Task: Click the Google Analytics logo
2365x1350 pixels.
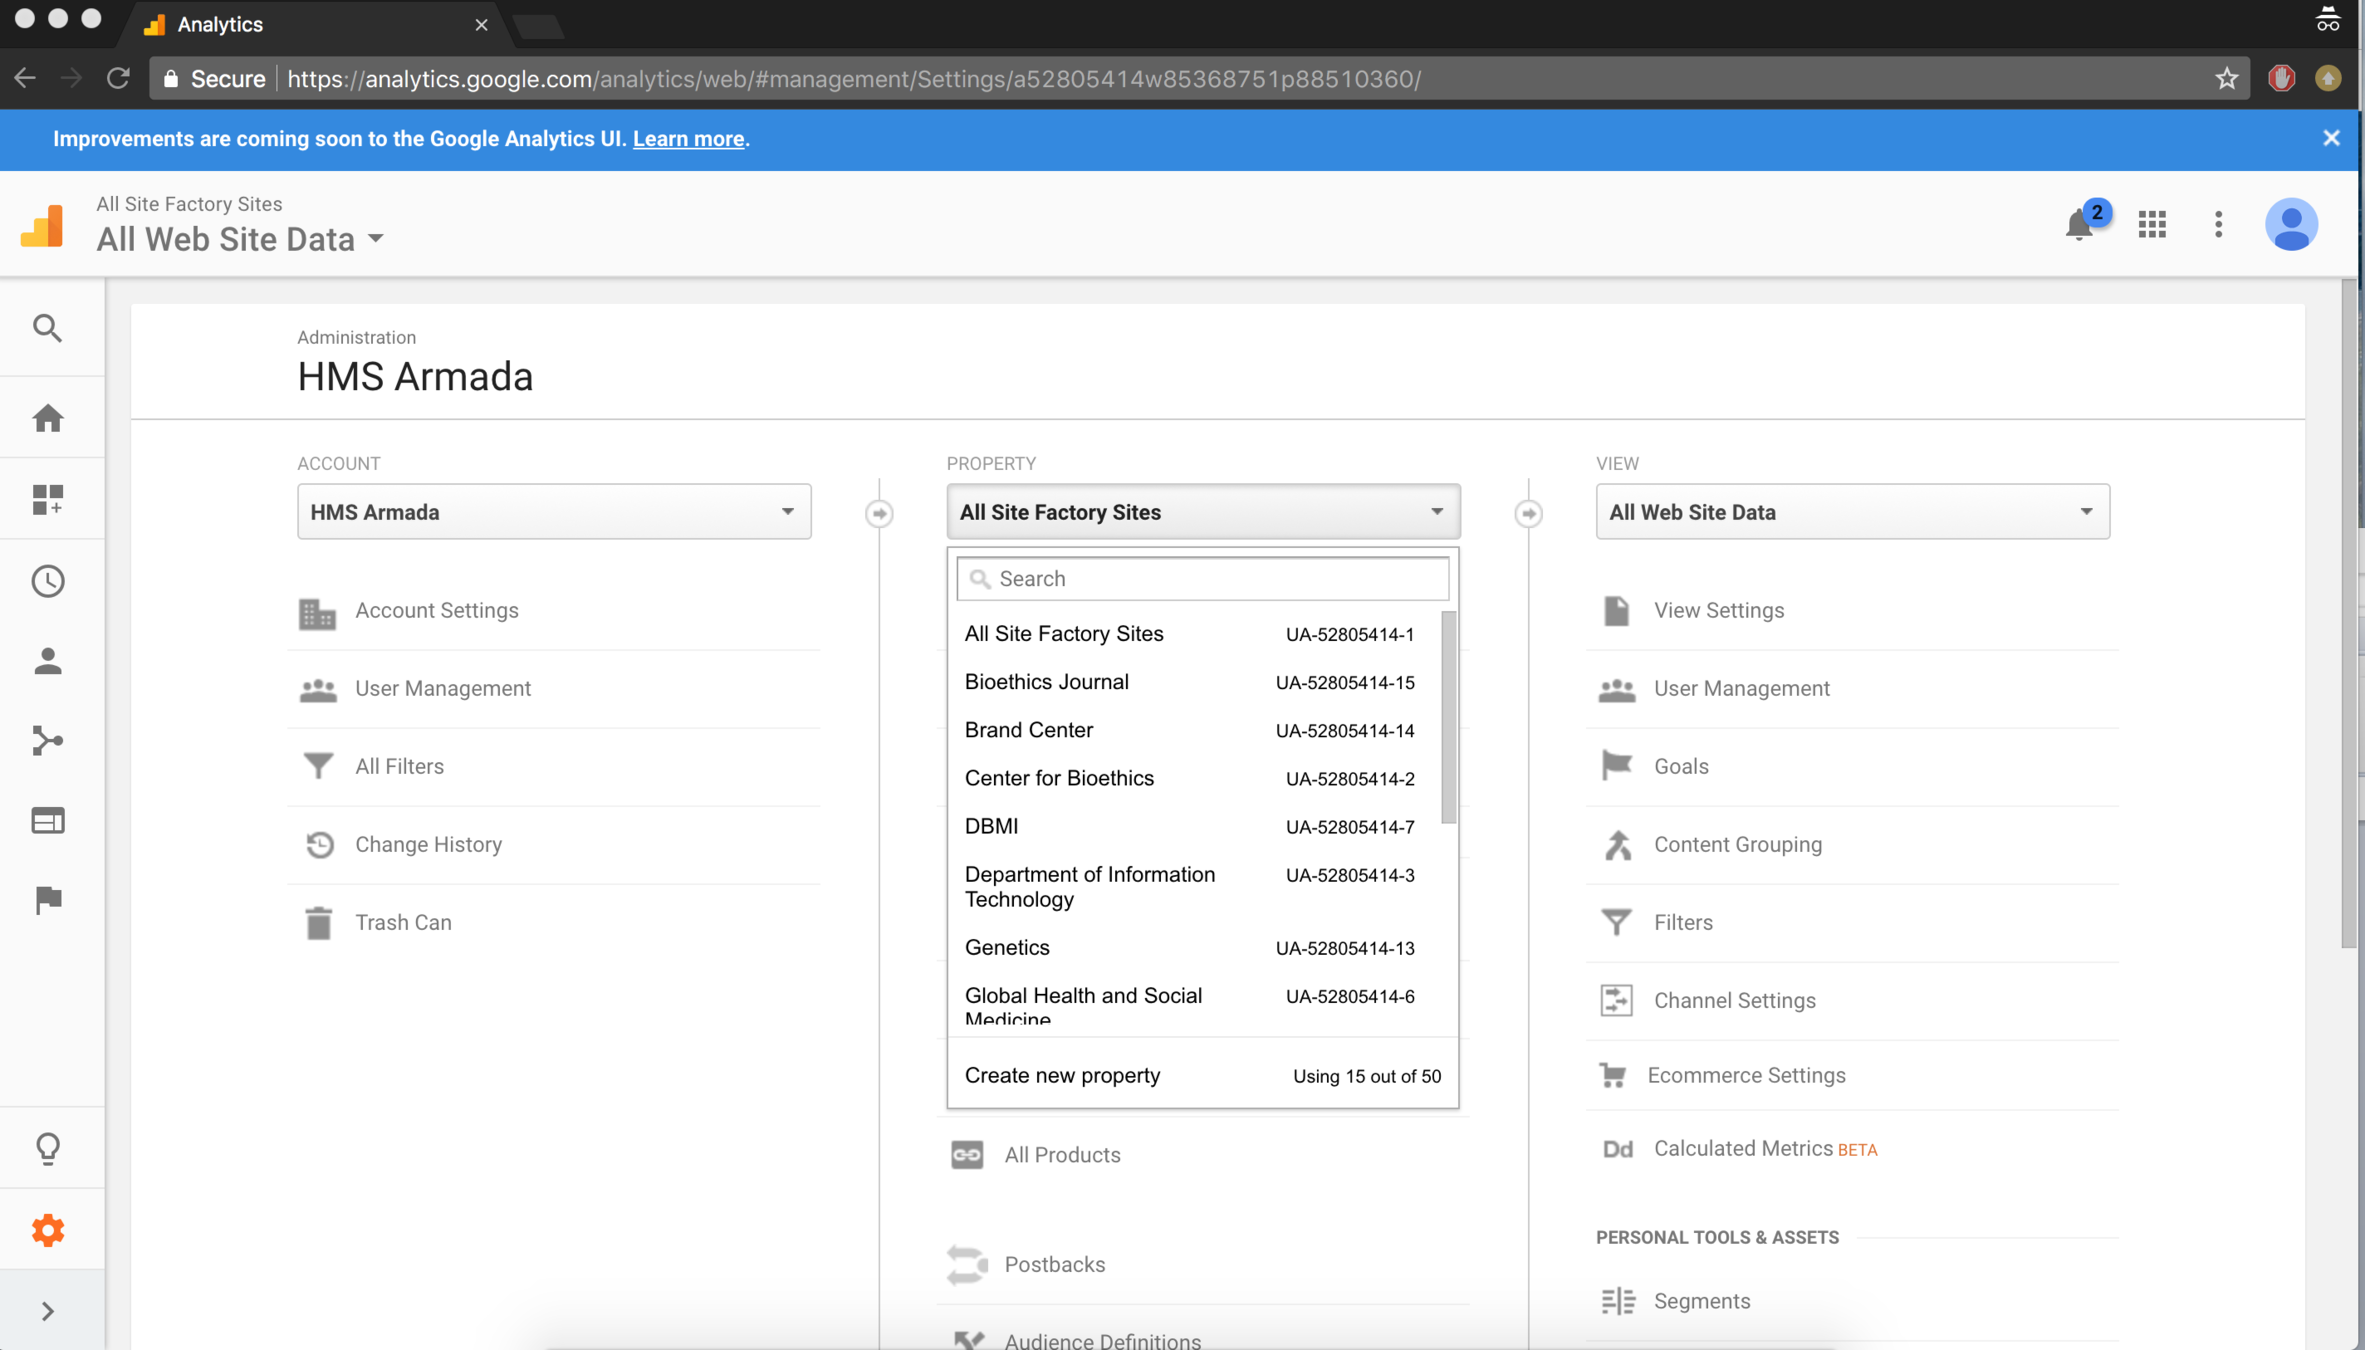Action: click(x=42, y=225)
